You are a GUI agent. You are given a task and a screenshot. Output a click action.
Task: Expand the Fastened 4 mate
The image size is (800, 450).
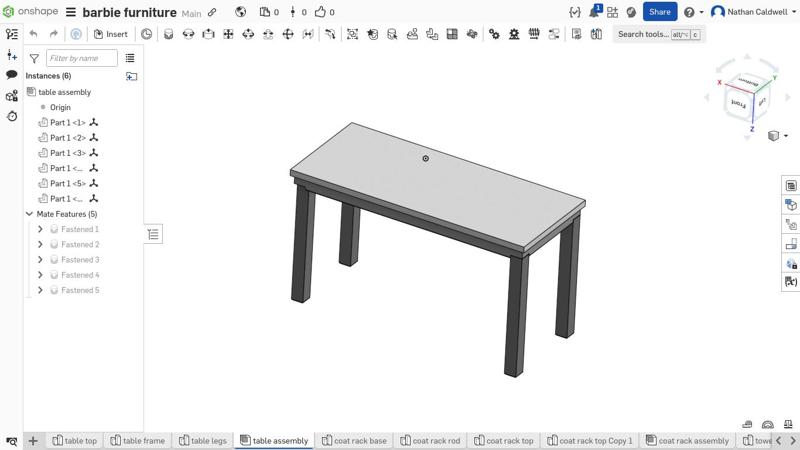pyautogui.click(x=40, y=275)
